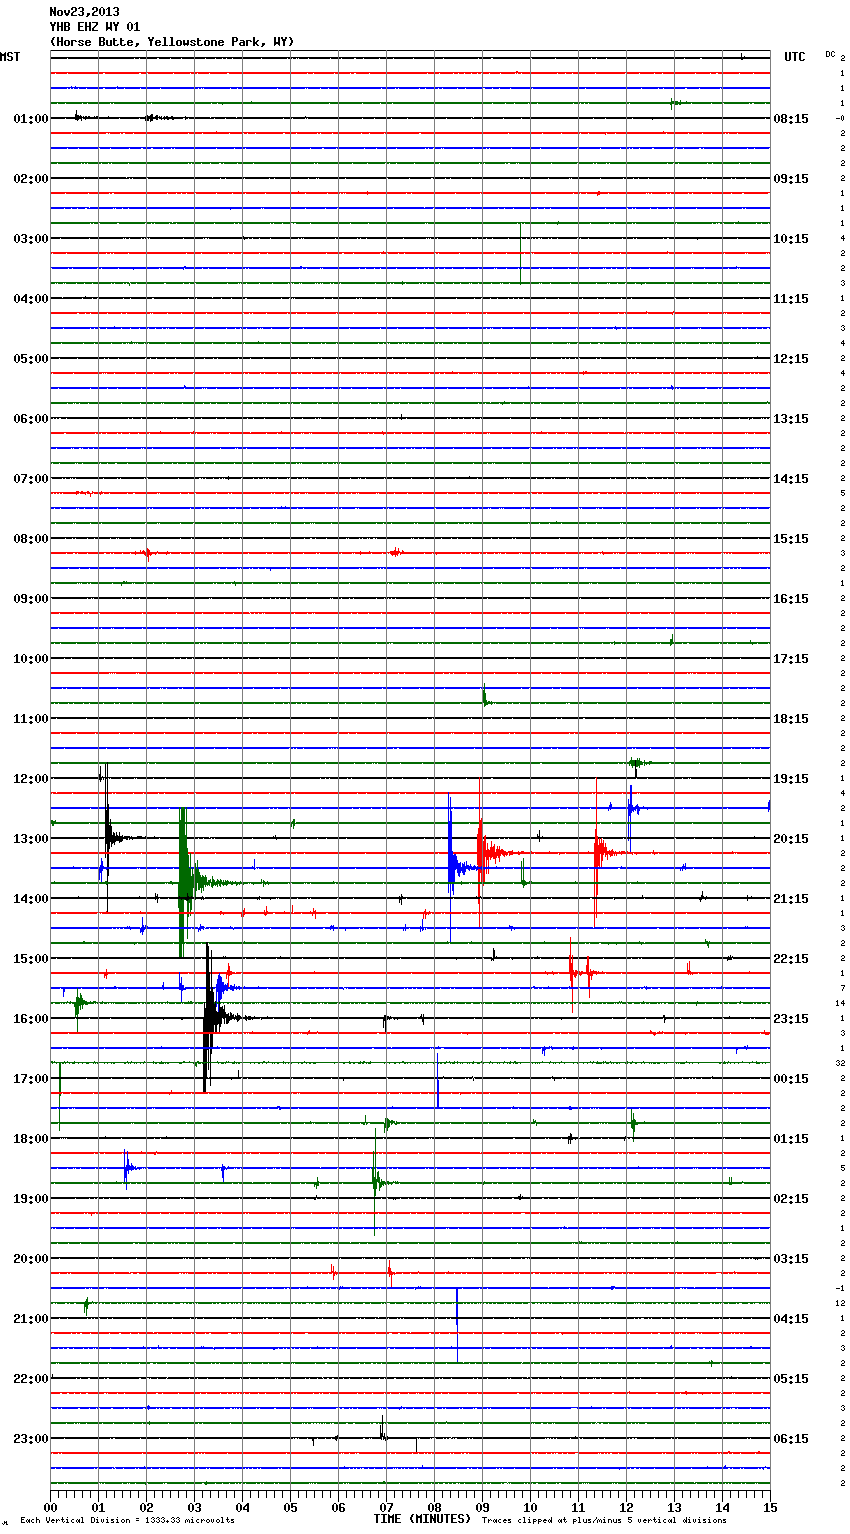850x1534 pixels.
Task: Click minute tick label 00 on bottom axis
Action: [50, 1507]
